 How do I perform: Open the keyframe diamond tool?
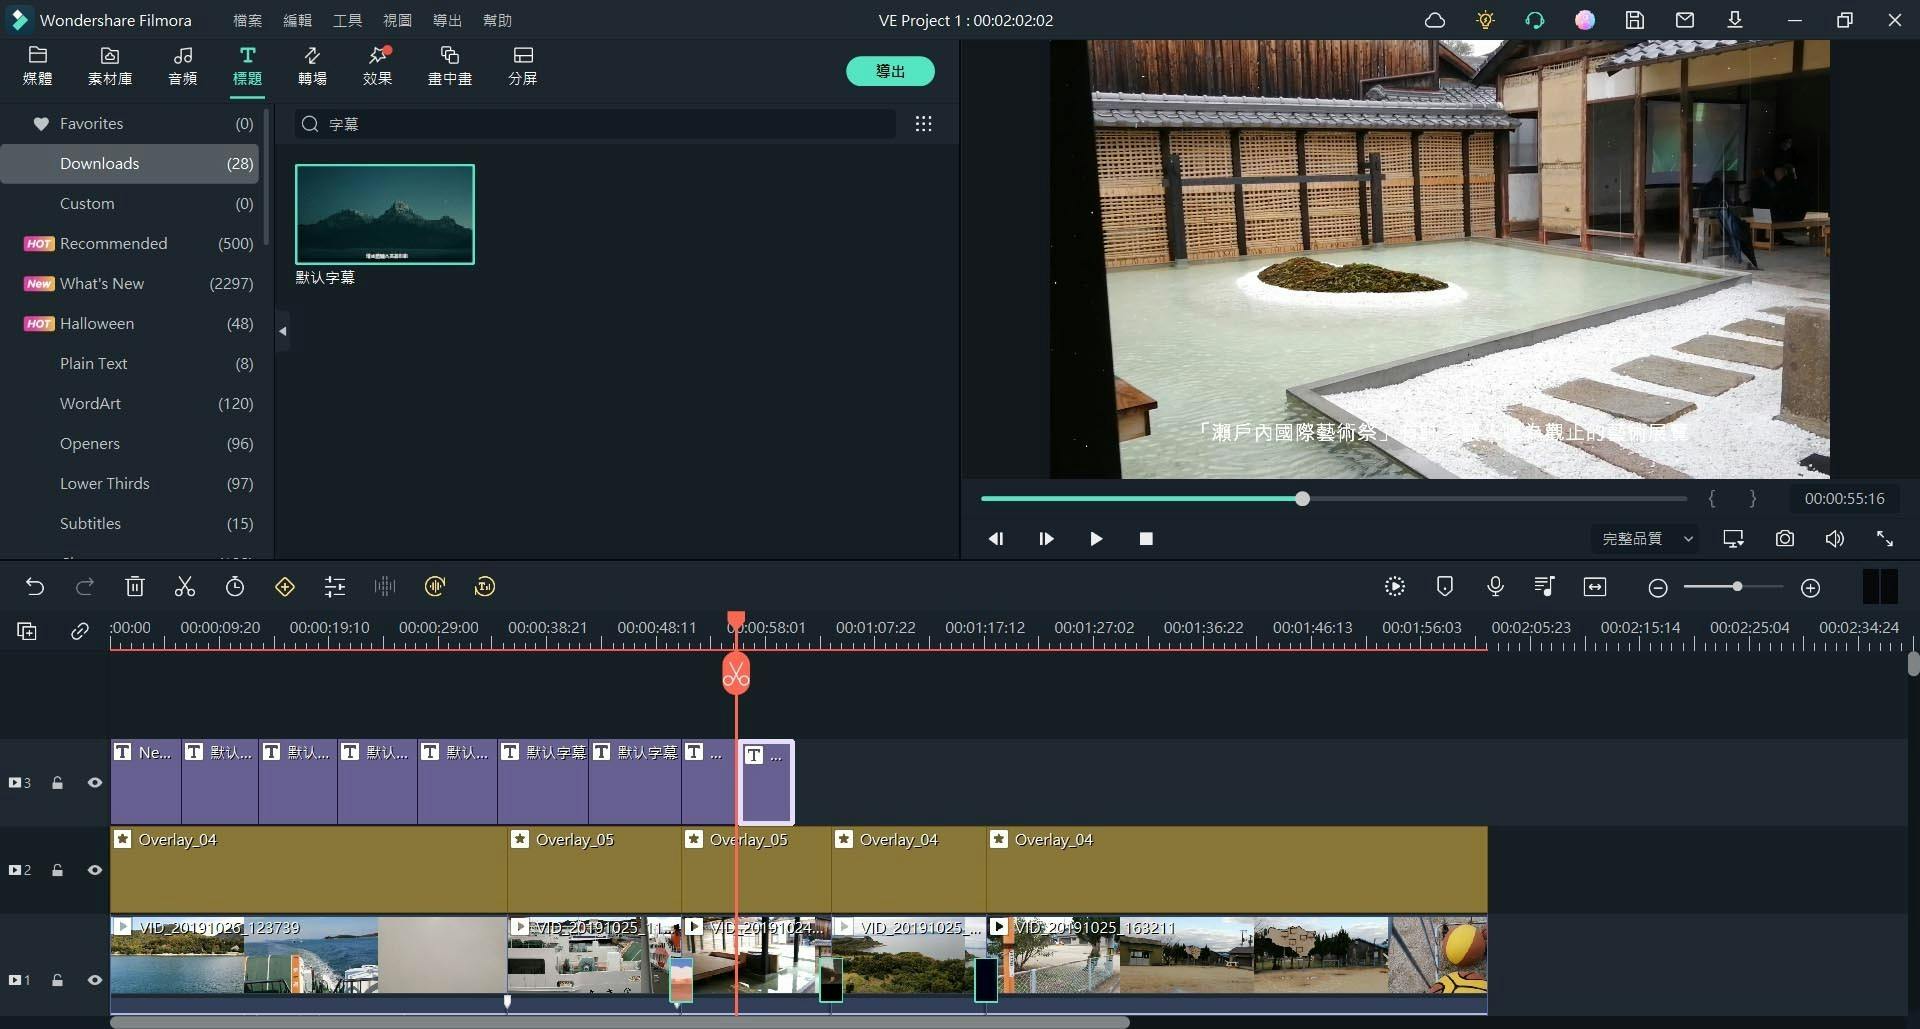point(285,587)
